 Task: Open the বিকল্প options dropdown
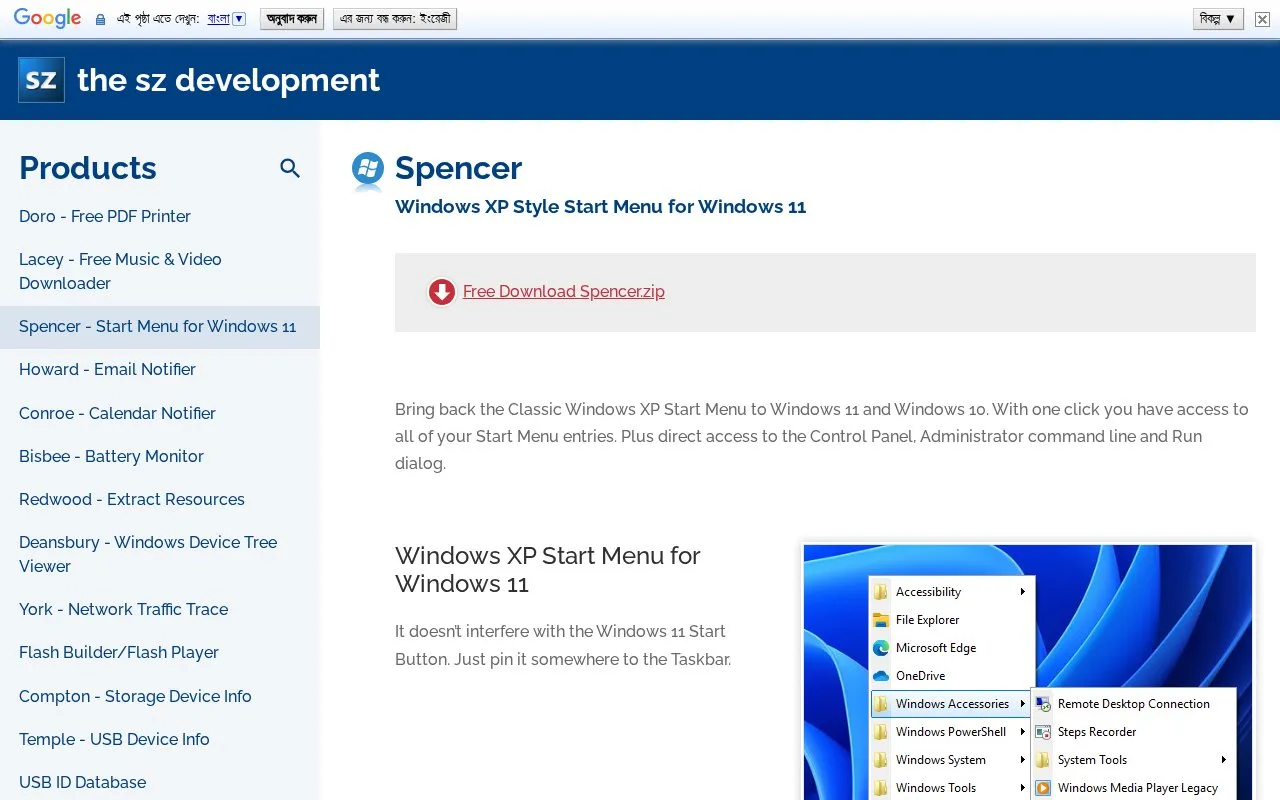[1218, 19]
